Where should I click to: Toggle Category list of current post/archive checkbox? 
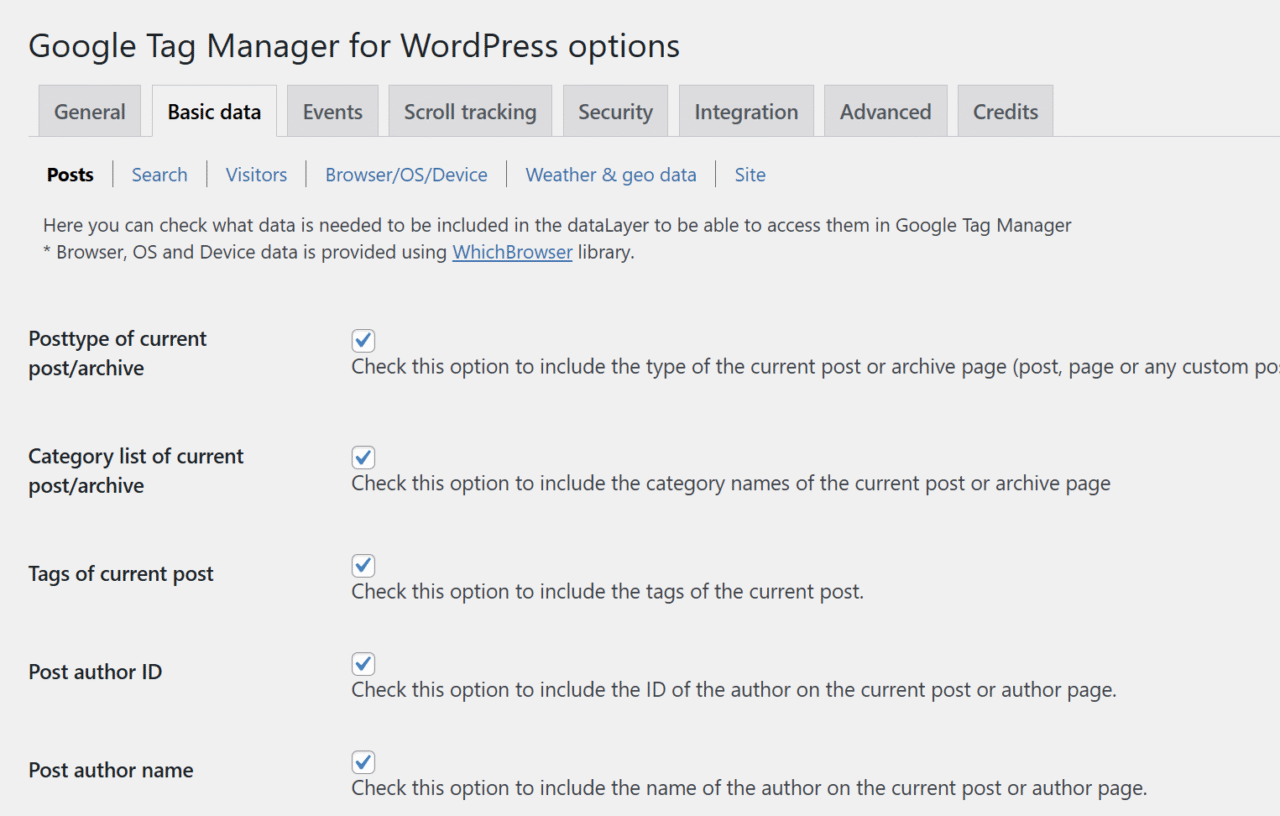click(363, 457)
